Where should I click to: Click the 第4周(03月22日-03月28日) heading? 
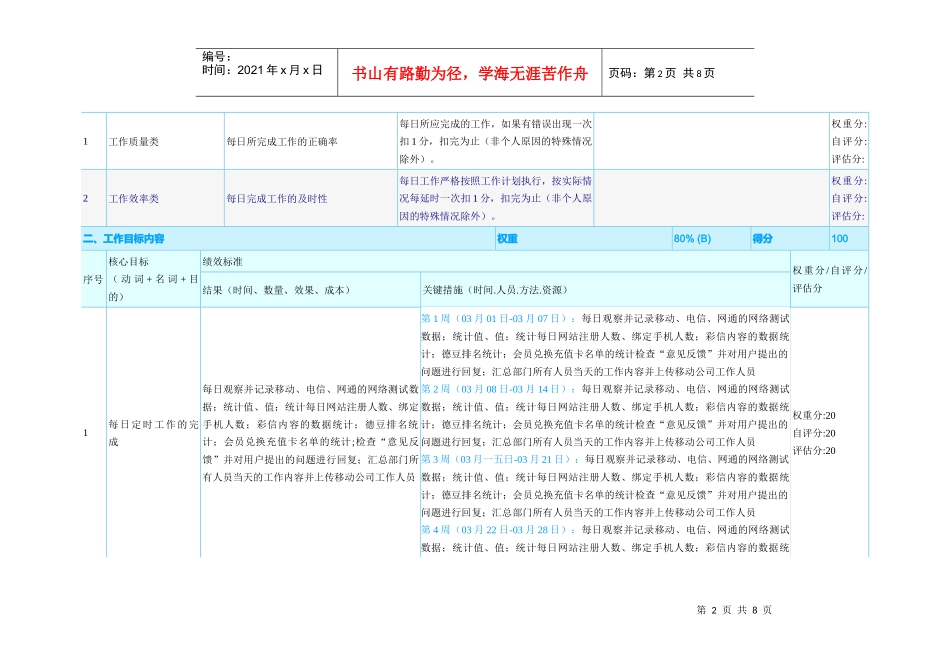point(499,530)
